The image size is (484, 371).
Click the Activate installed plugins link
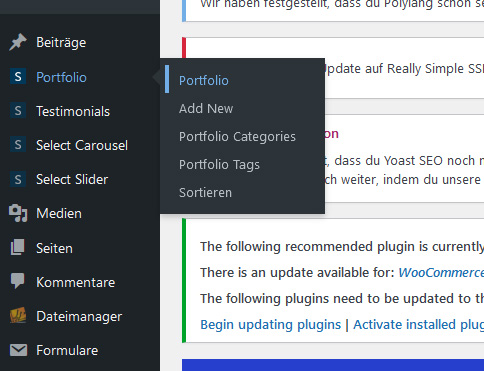coord(419,324)
